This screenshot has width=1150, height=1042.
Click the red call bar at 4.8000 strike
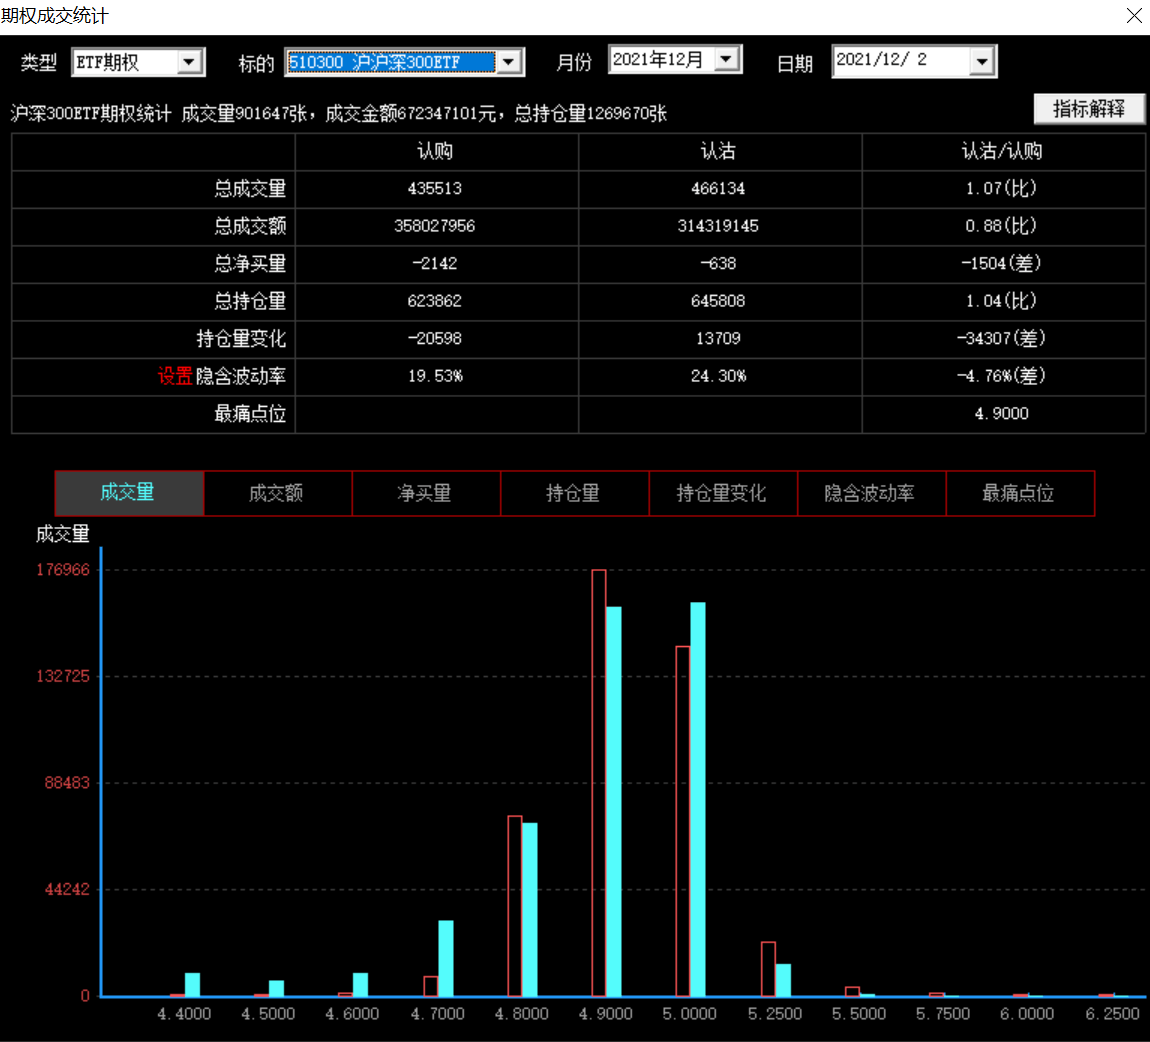pyautogui.click(x=514, y=905)
